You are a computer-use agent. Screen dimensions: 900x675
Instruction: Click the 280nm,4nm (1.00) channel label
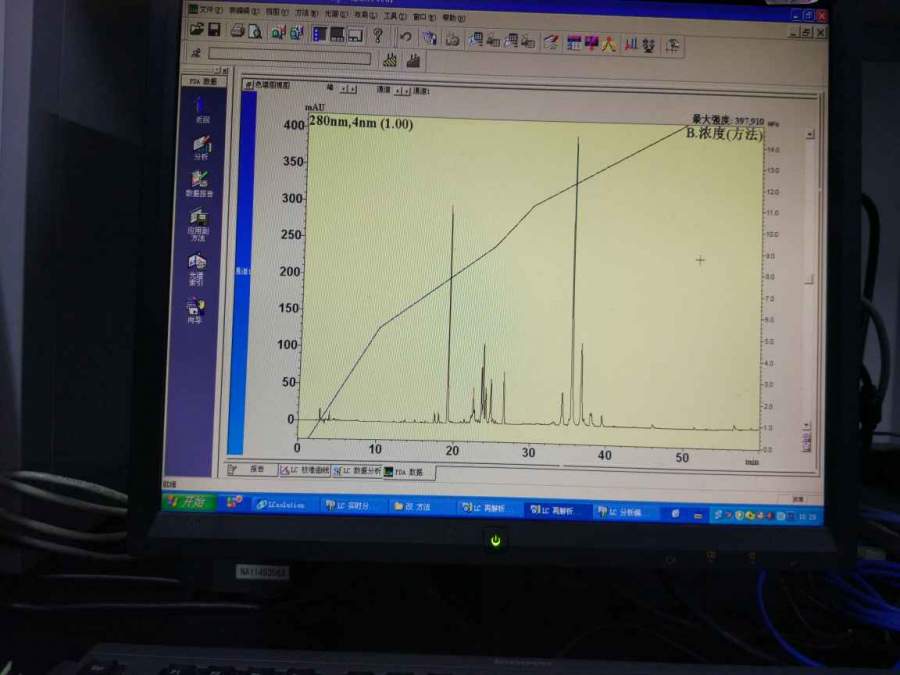pos(361,122)
